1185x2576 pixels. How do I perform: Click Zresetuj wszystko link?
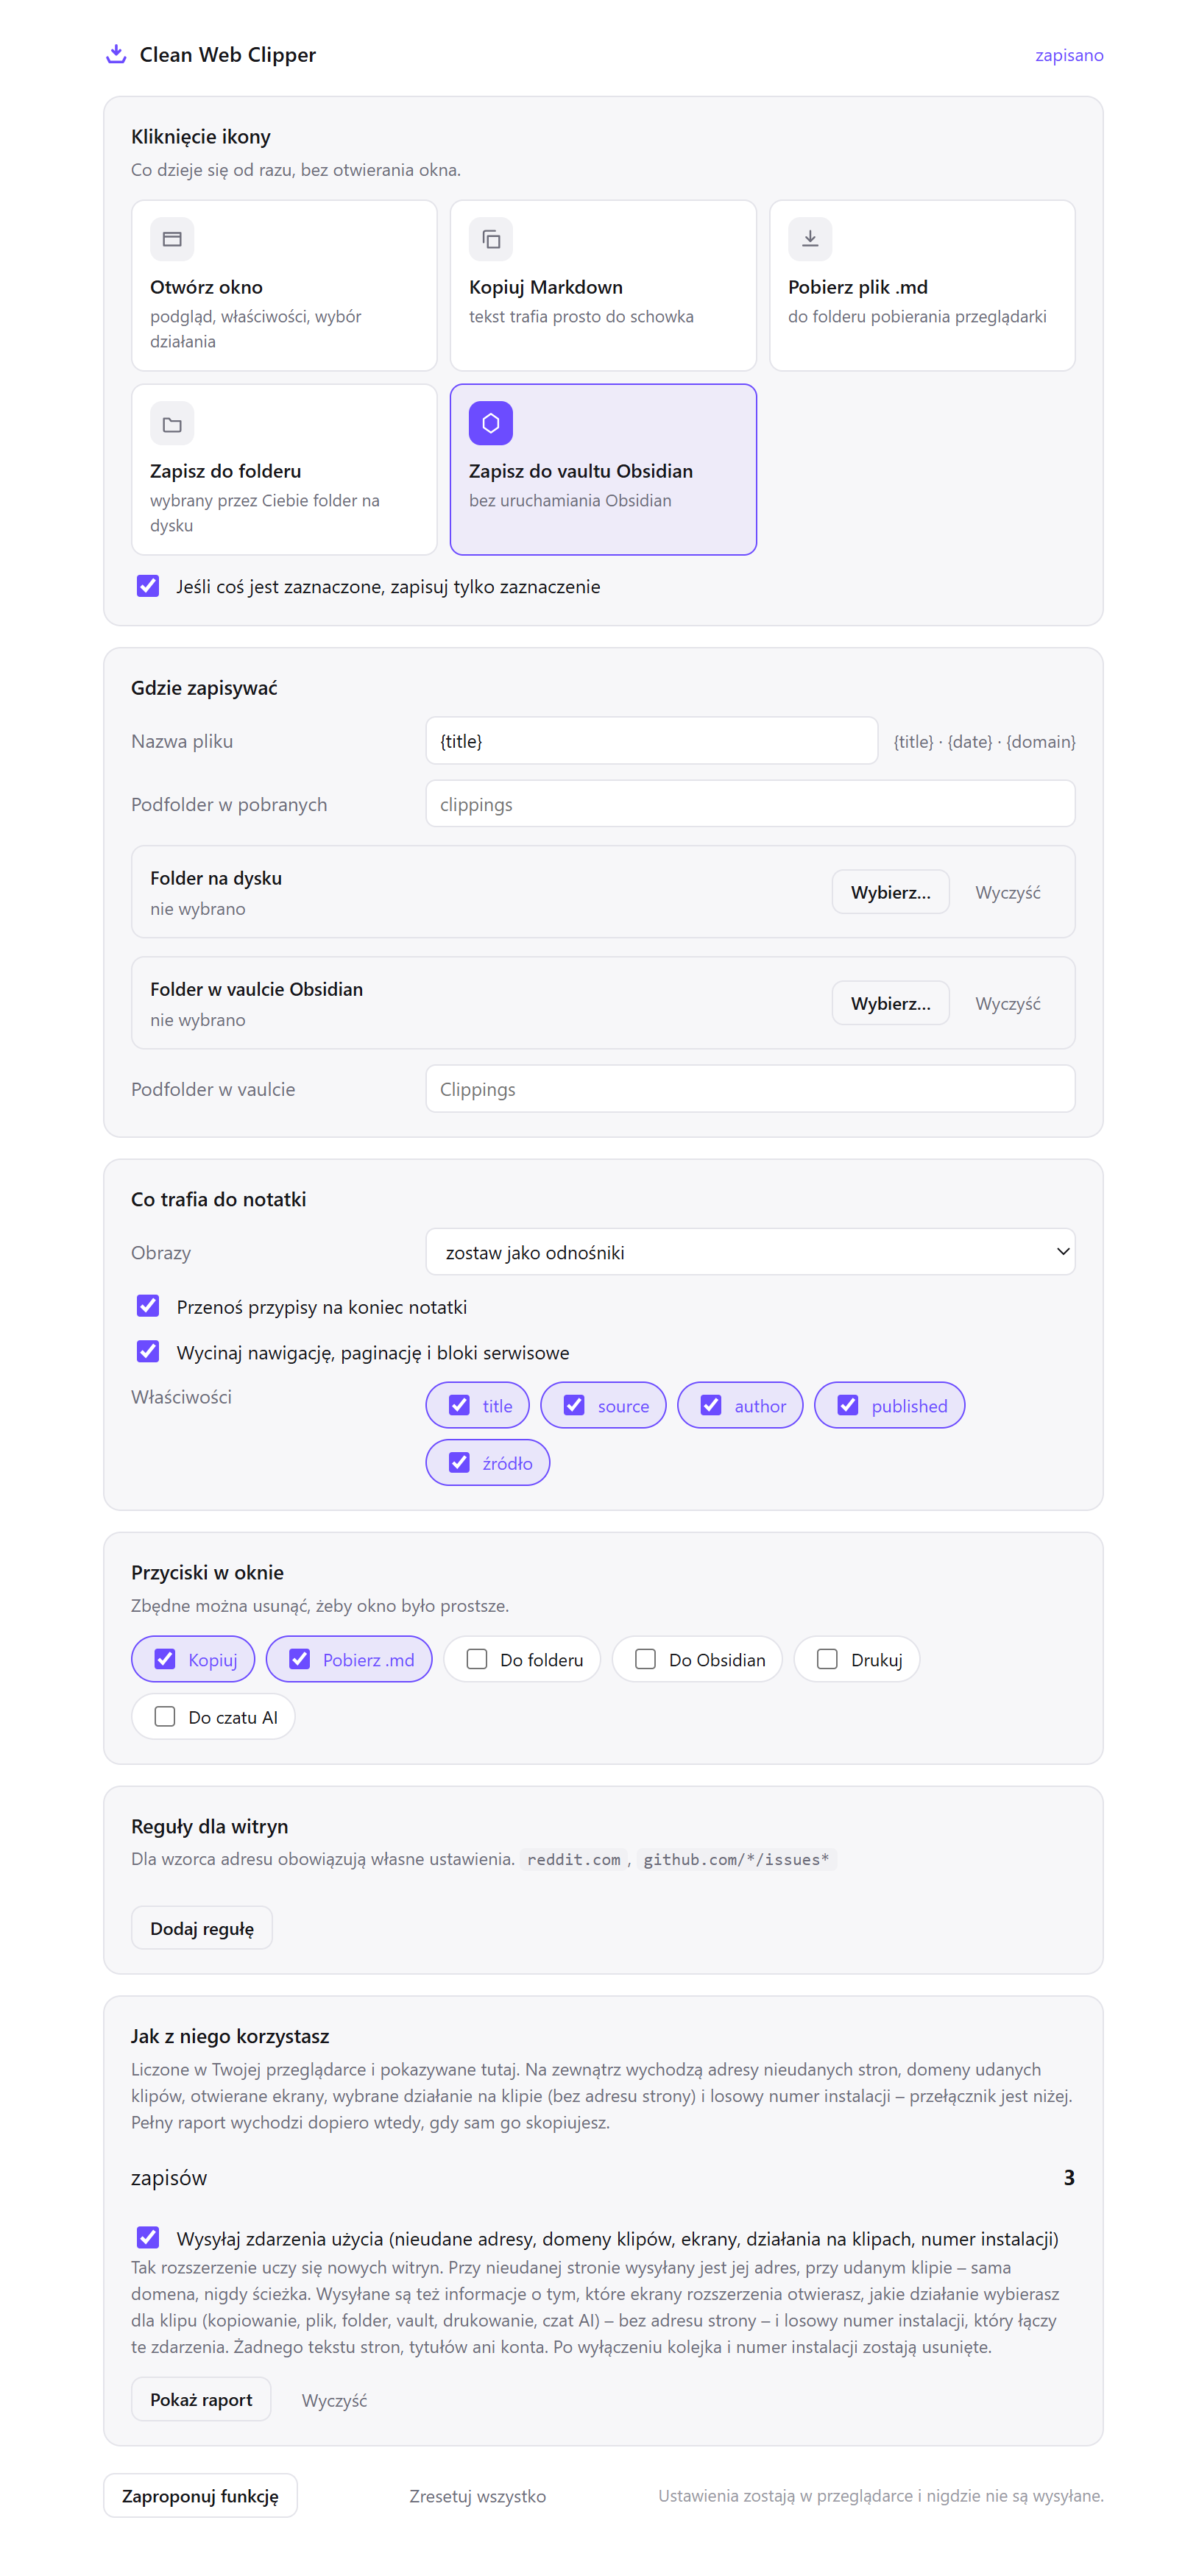[x=477, y=2495]
